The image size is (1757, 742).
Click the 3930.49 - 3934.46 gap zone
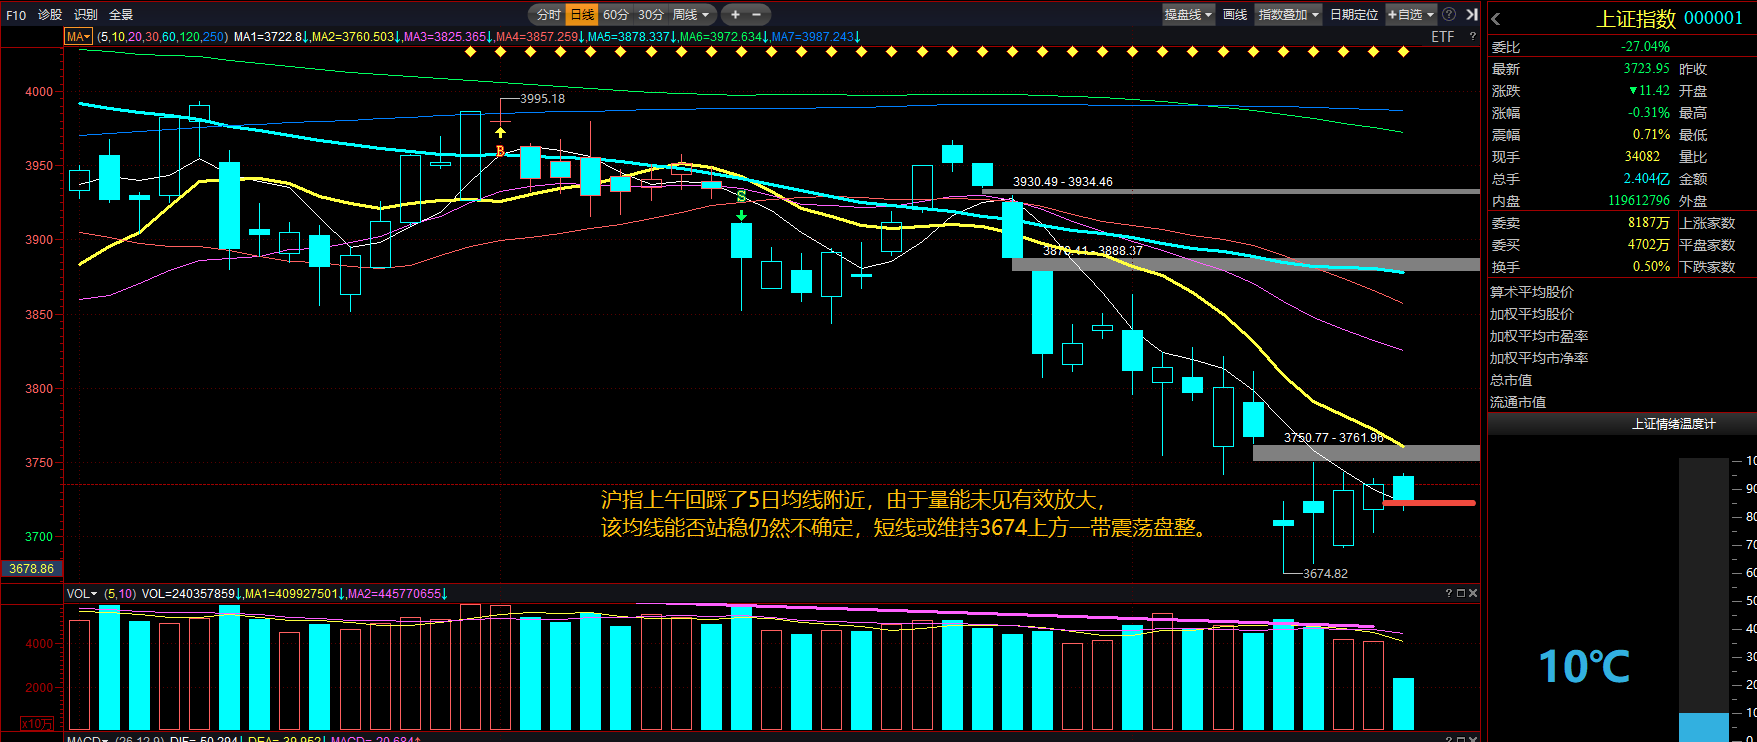tap(1230, 191)
